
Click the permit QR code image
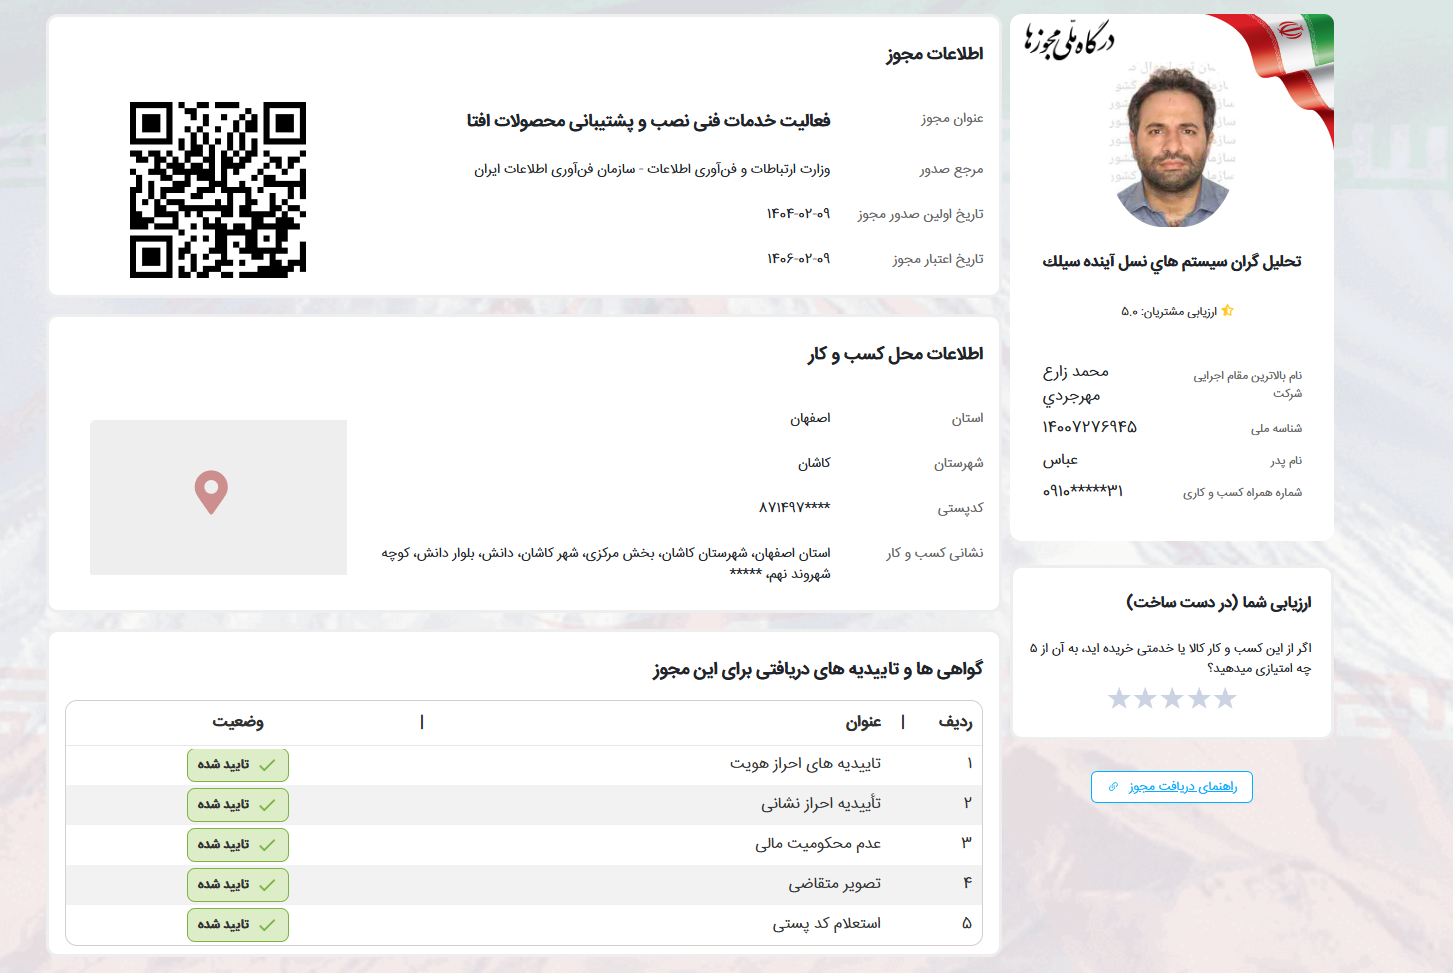tap(218, 190)
